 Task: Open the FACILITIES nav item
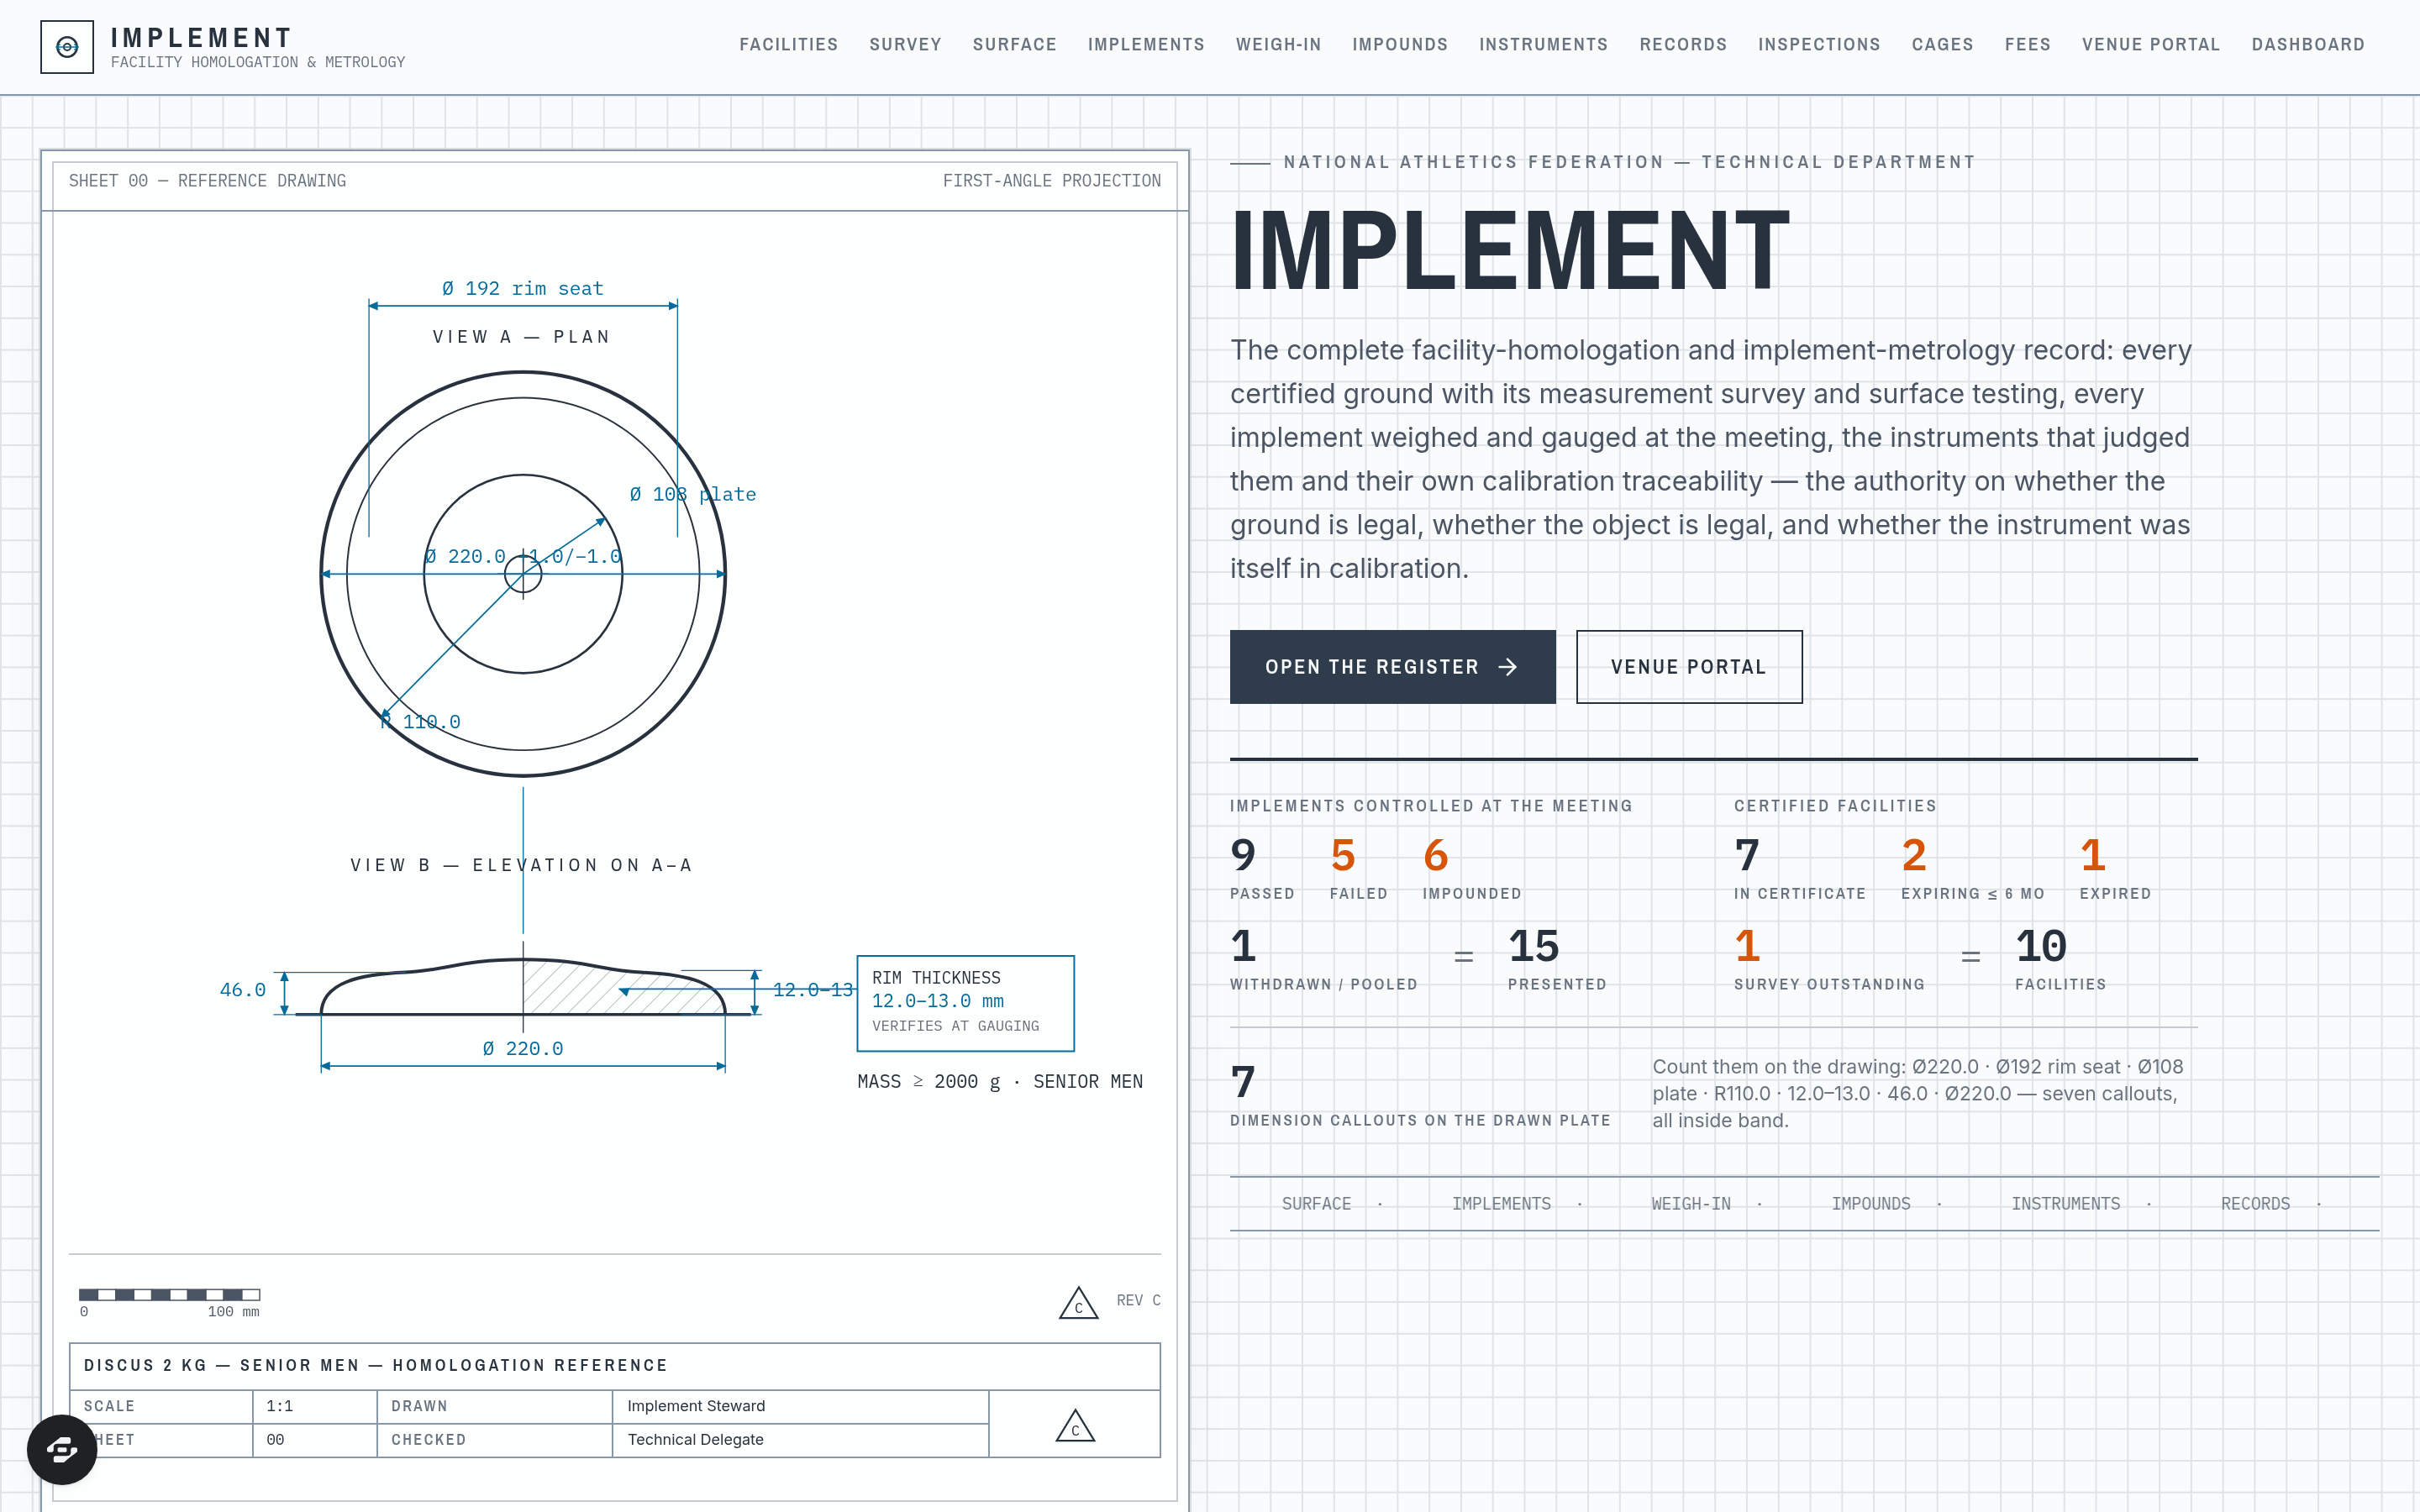[x=788, y=45]
